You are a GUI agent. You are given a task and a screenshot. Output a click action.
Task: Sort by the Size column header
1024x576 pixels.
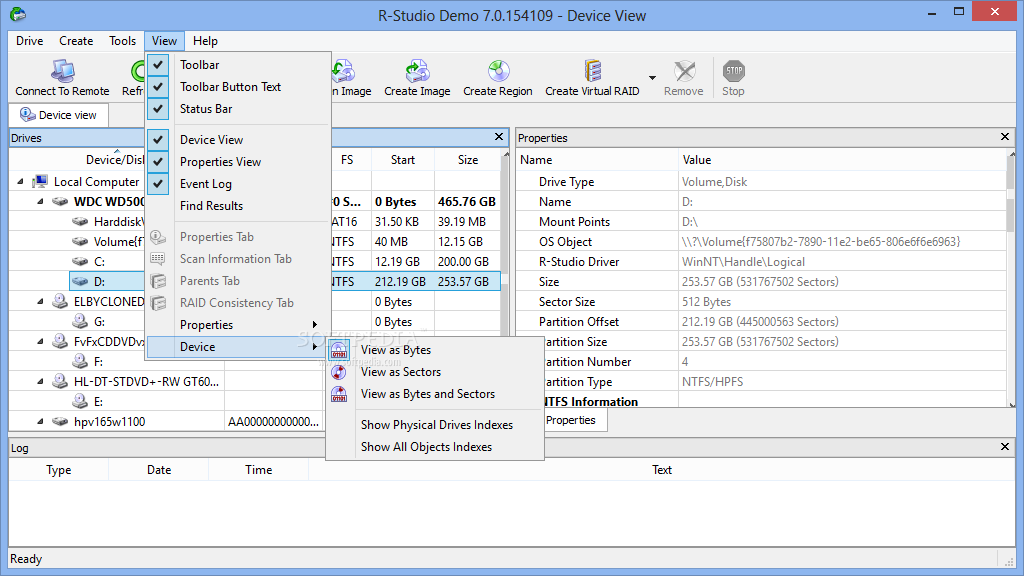(x=468, y=160)
